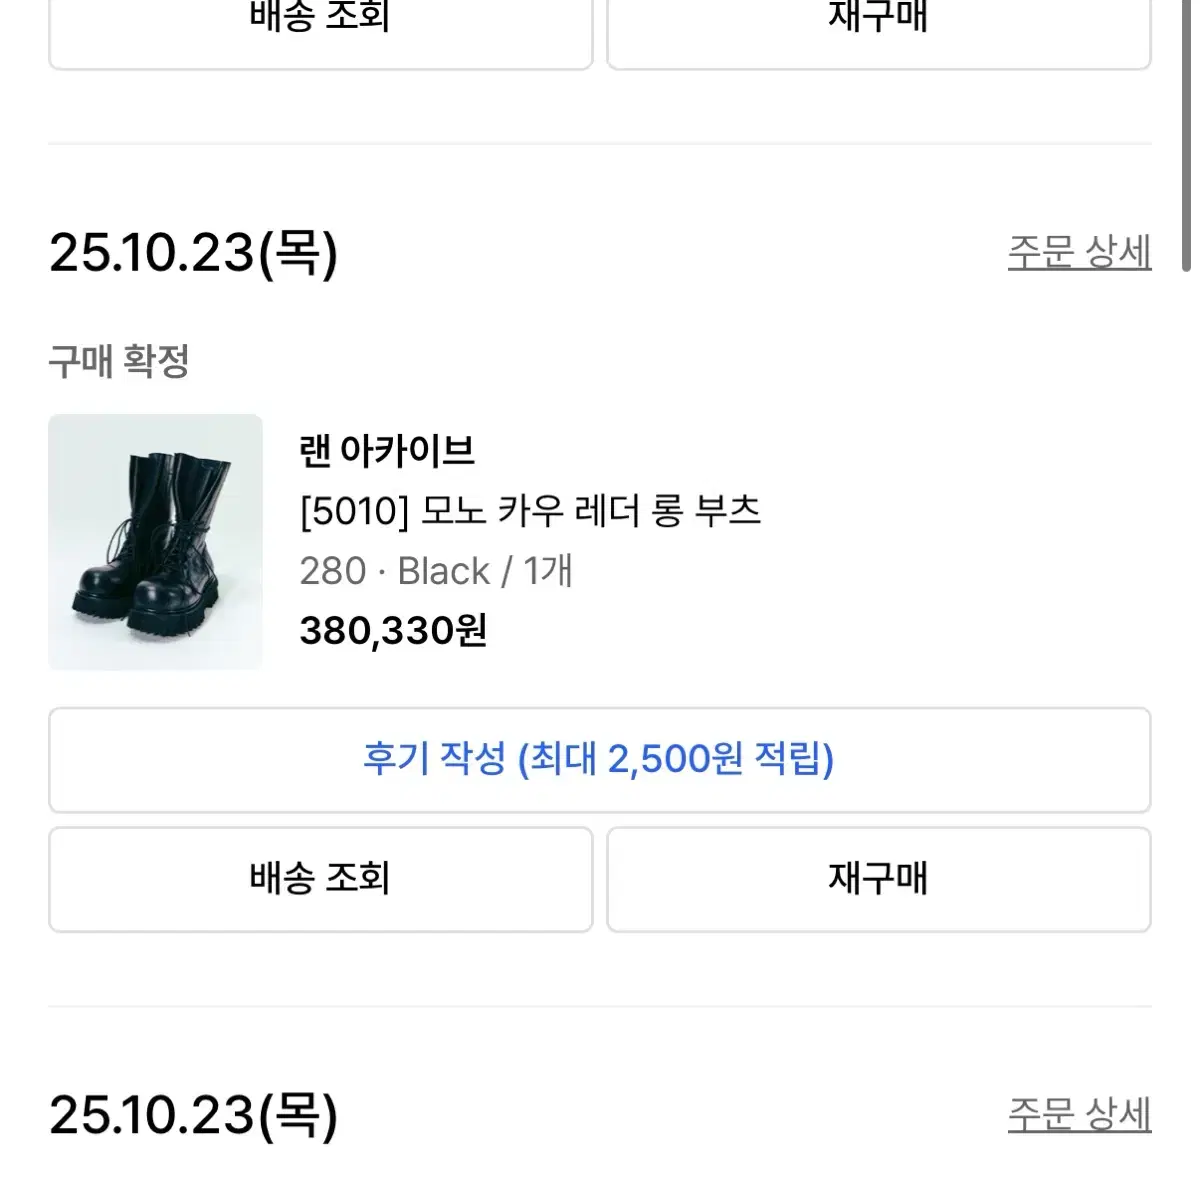This screenshot has width=1200, height=1200.
Task: Click the lower 배송 조회 button
Action: tap(318, 880)
